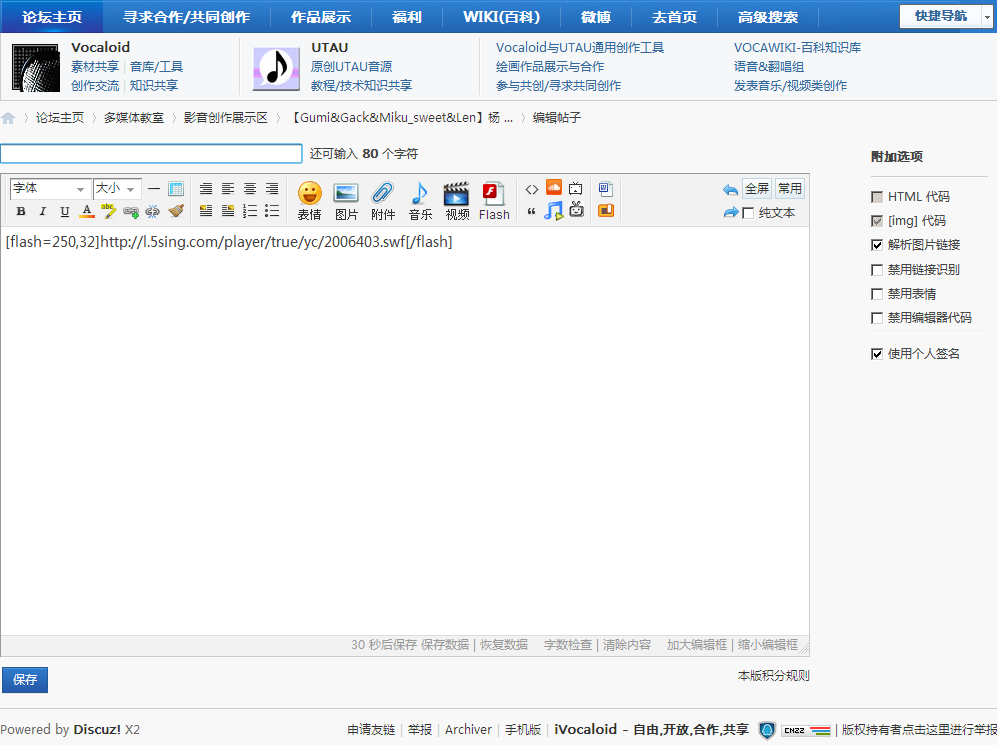Open the WIKI(百科) nav tab
This screenshot has height=745, width=997.
point(502,17)
